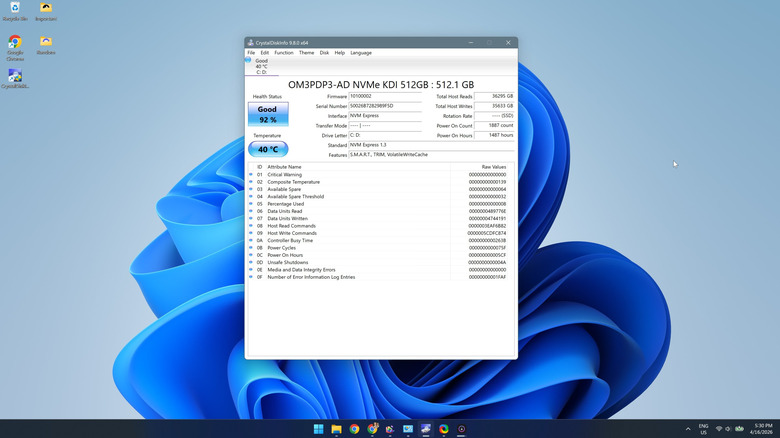This screenshot has height=438, width=780.
Task: Click the status dot for Host Read Commands
Action: coord(251,226)
